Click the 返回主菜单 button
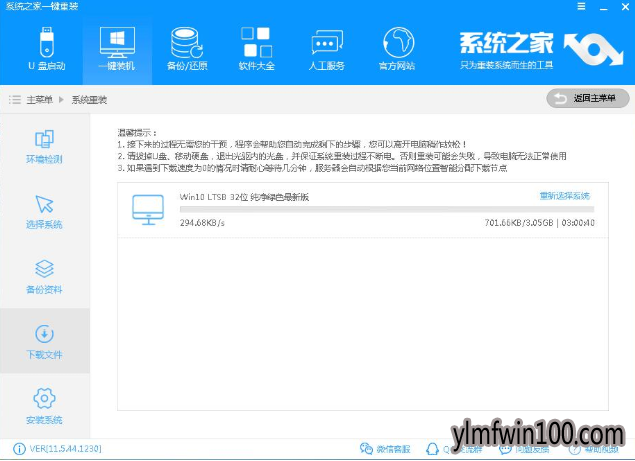This screenshot has width=635, height=461. (588, 98)
